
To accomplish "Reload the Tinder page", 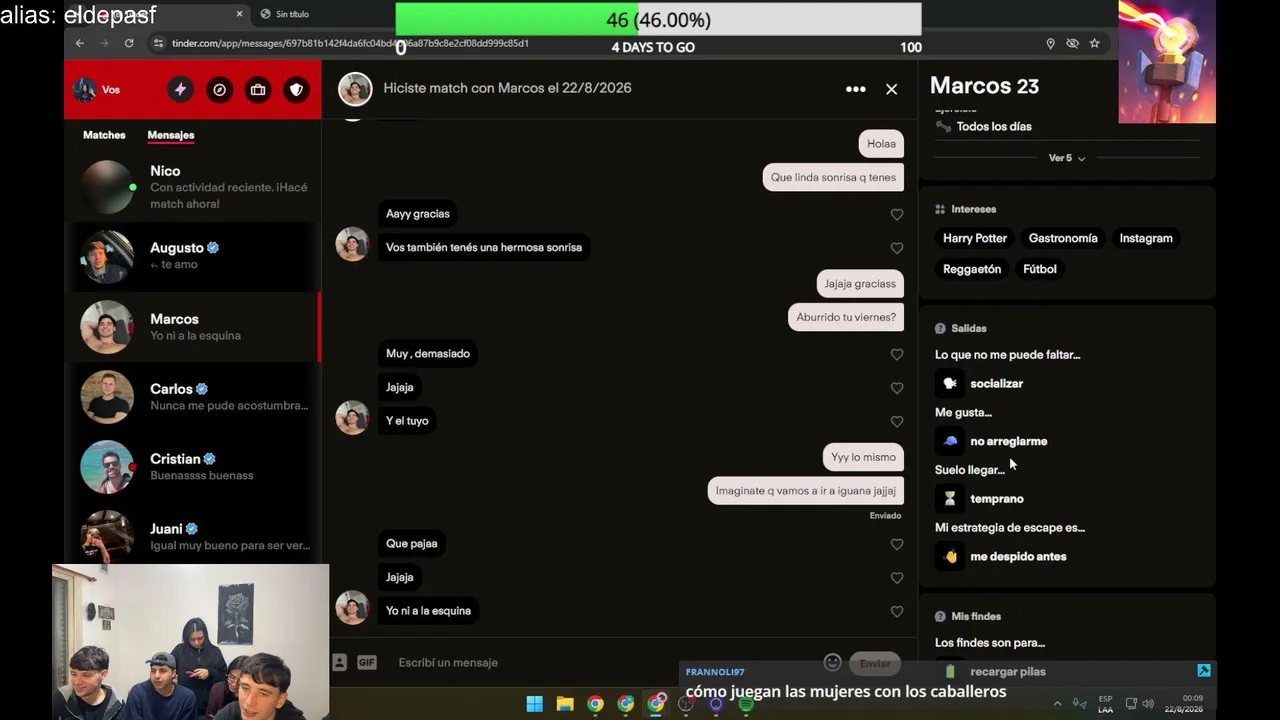I will (129, 43).
